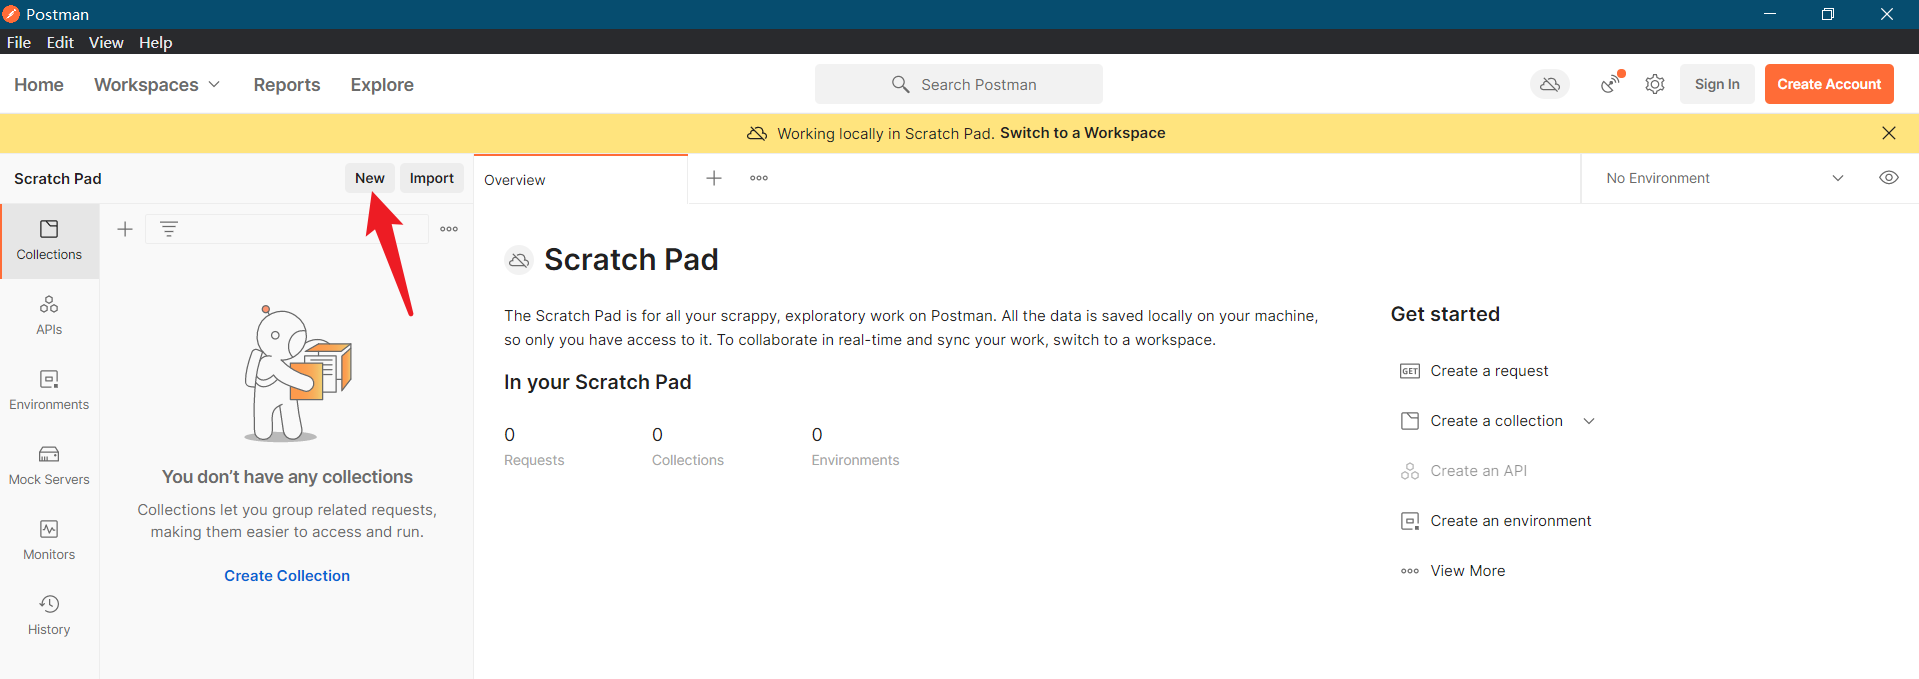1919x679 pixels.
Task: Click Switch to a Workspace link
Action: (1083, 133)
